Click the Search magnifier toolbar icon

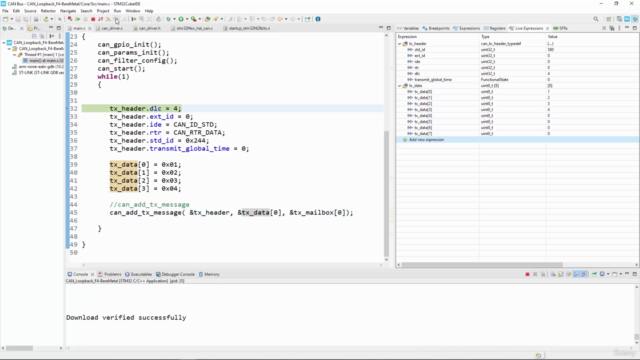click(596, 19)
